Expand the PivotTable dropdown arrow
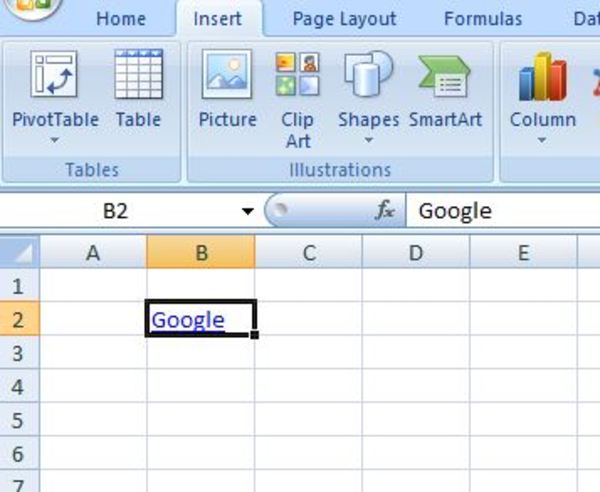 [55, 140]
